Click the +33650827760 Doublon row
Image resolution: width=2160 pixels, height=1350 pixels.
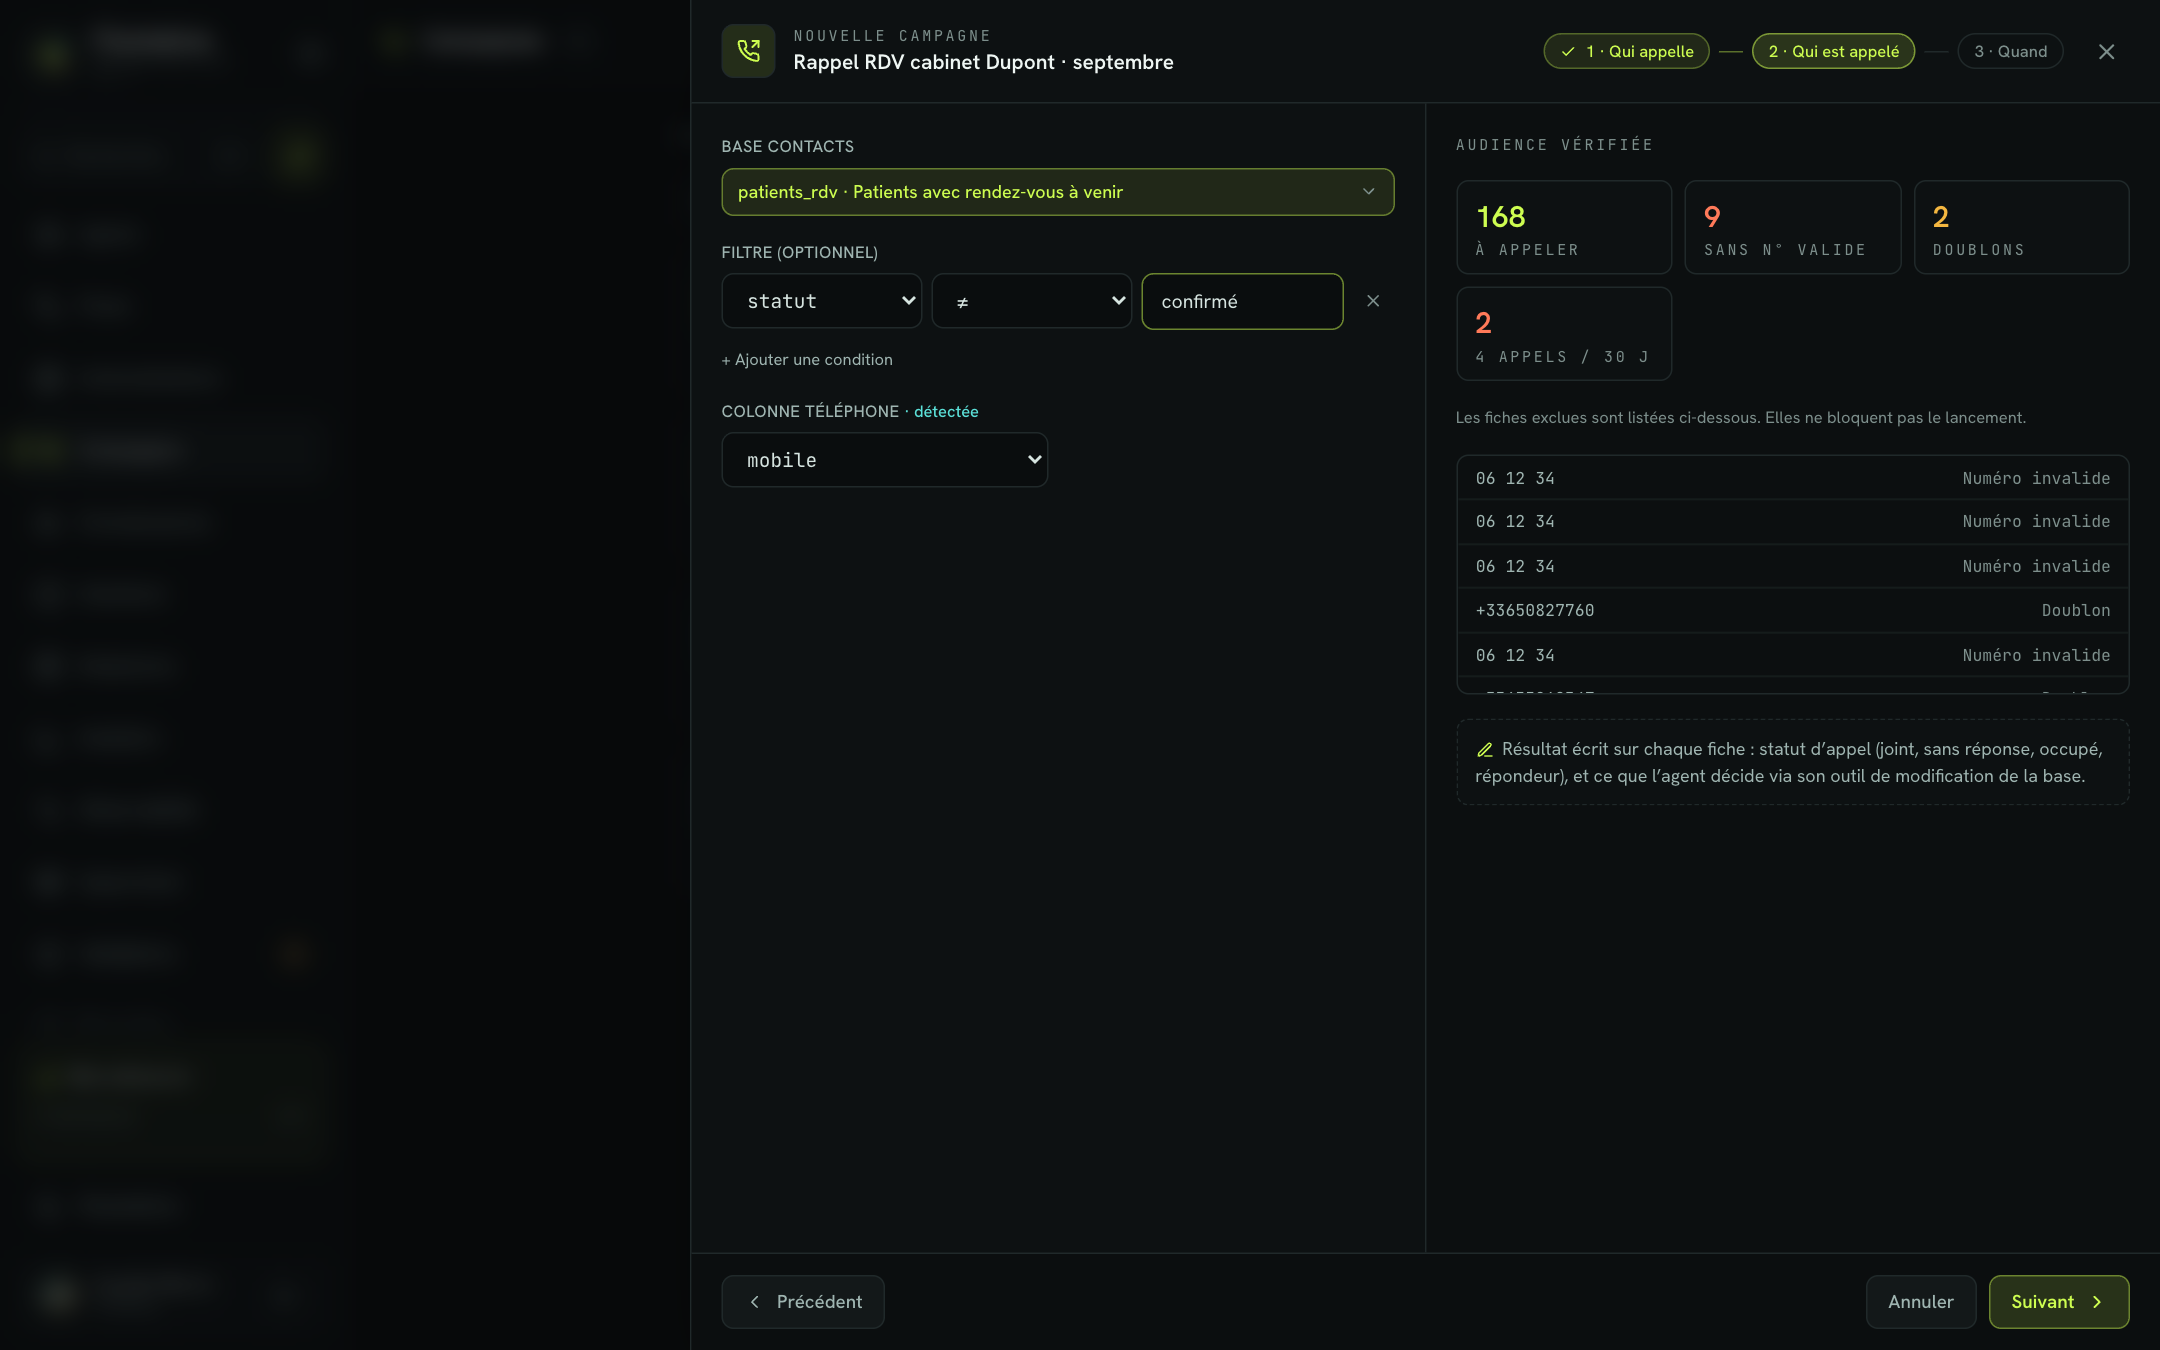1793,610
